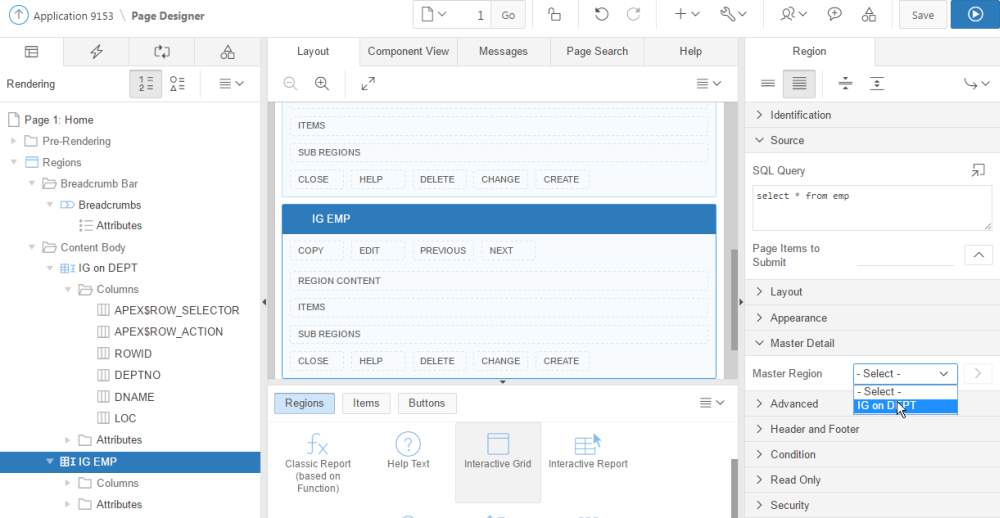This screenshot has width=1000, height=518.
Task: Open the Layout menu dropdown
Action: [x=708, y=84]
